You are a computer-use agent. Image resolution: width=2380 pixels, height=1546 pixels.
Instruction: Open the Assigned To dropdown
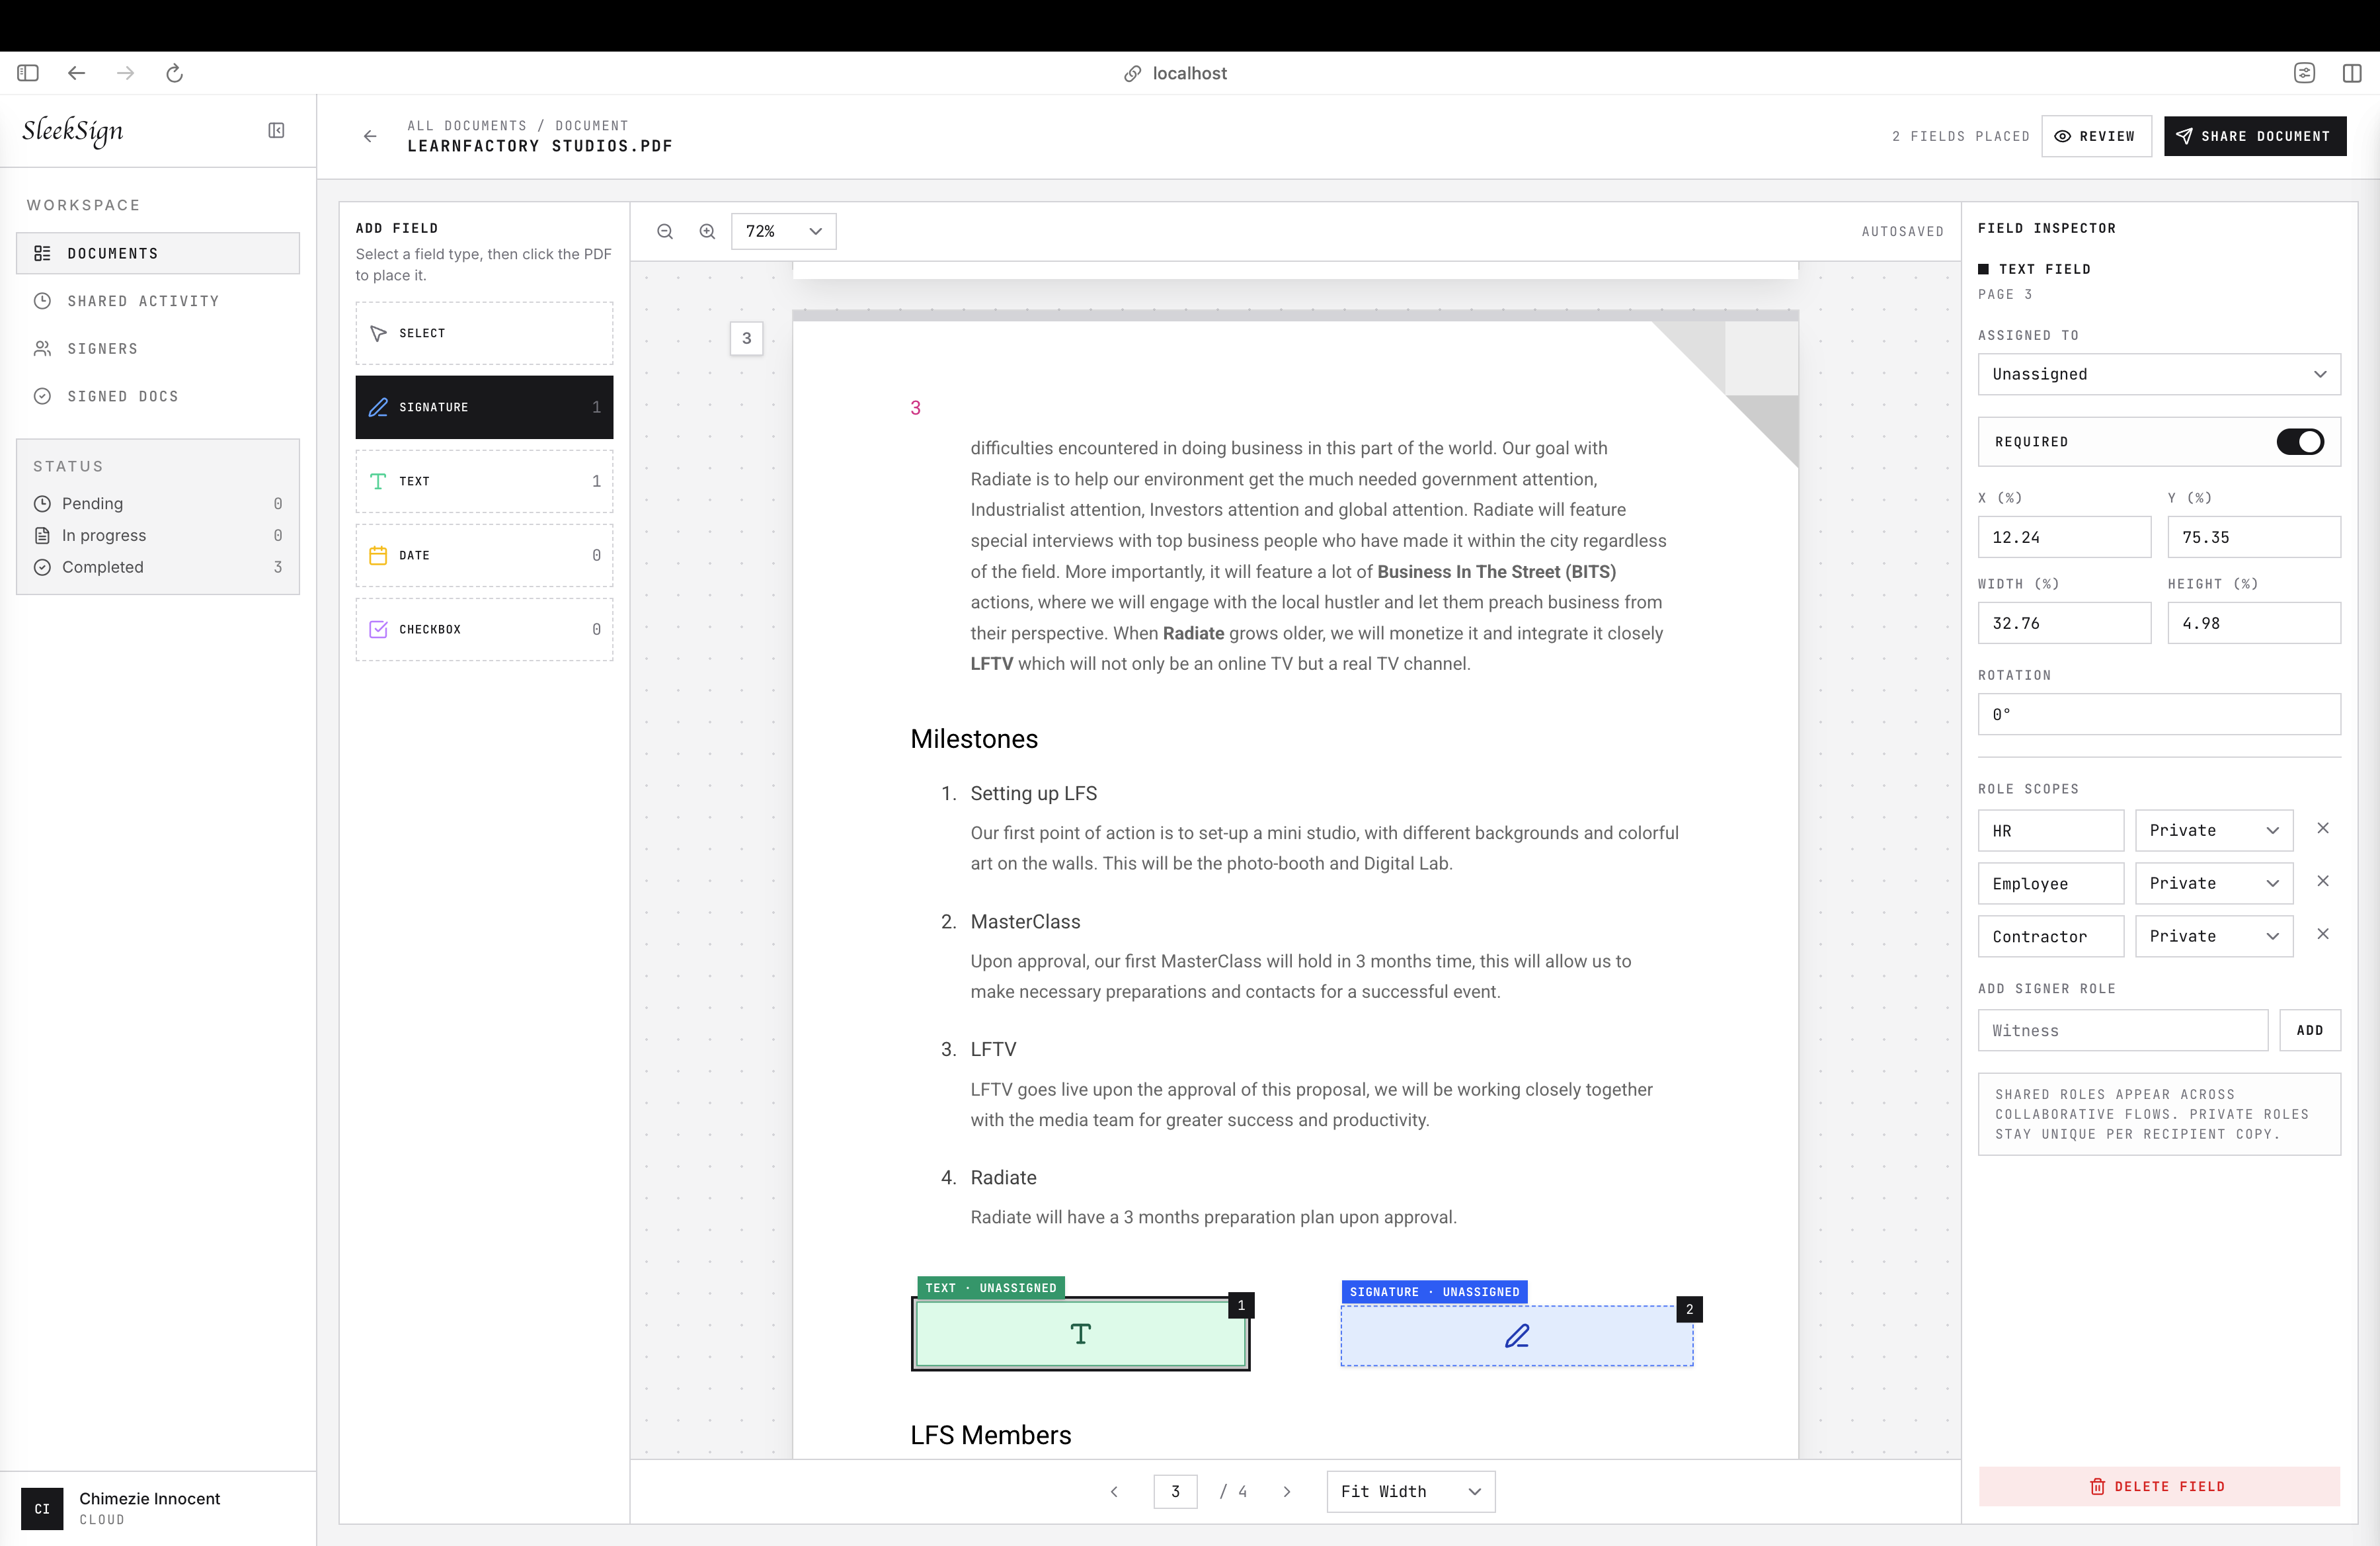tap(2159, 374)
